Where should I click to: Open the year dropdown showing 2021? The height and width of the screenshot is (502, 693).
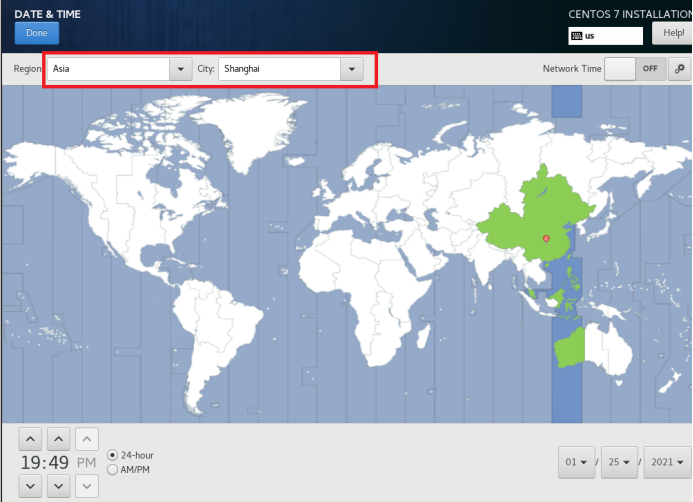click(x=667, y=462)
